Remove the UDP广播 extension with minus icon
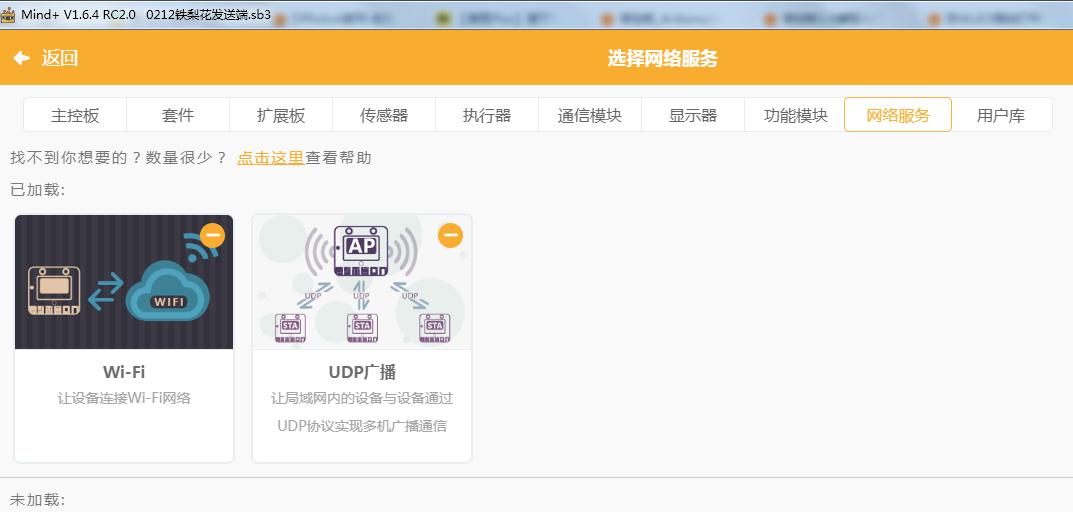Screen dimensions: 1073x512 (450, 235)
